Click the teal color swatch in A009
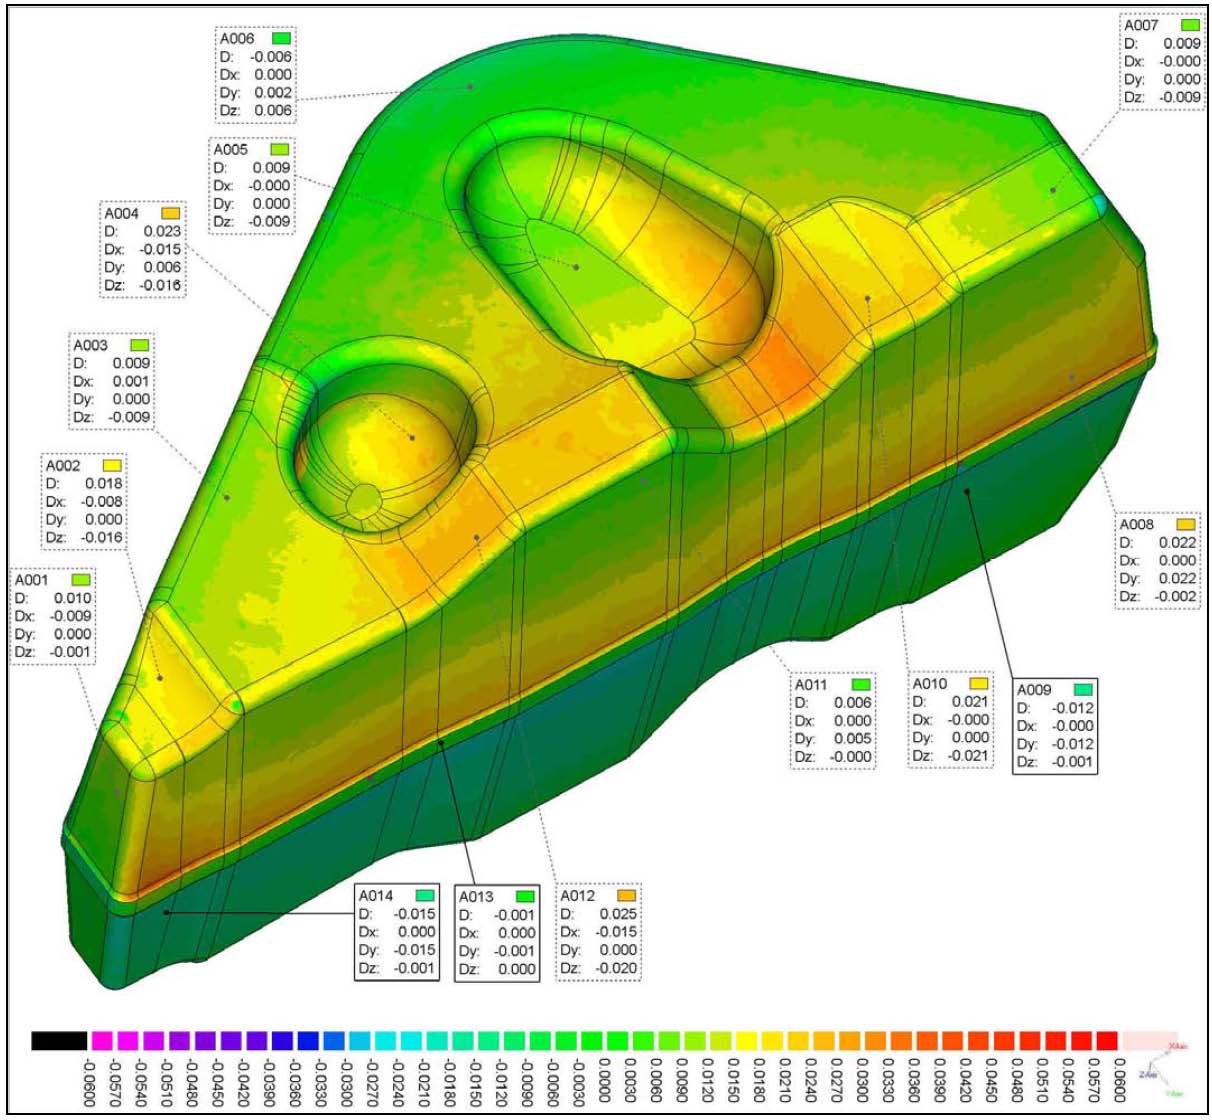Viewport: 1212px width, 1120px height. point(1083,689)
